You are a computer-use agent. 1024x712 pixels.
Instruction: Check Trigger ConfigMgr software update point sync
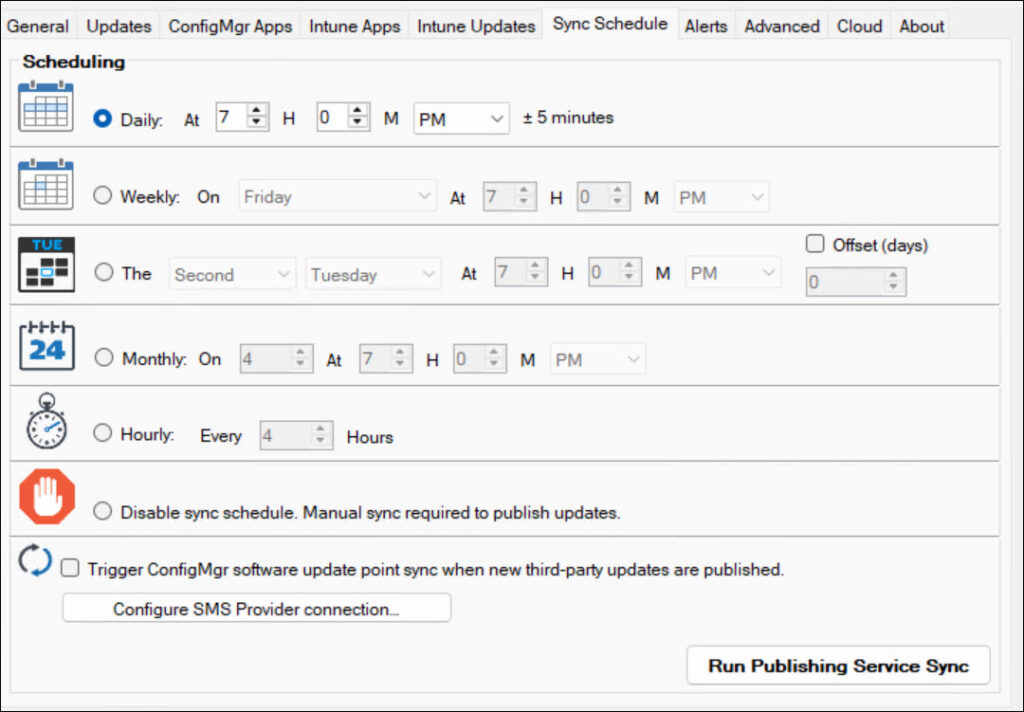[x=70, y=569]
